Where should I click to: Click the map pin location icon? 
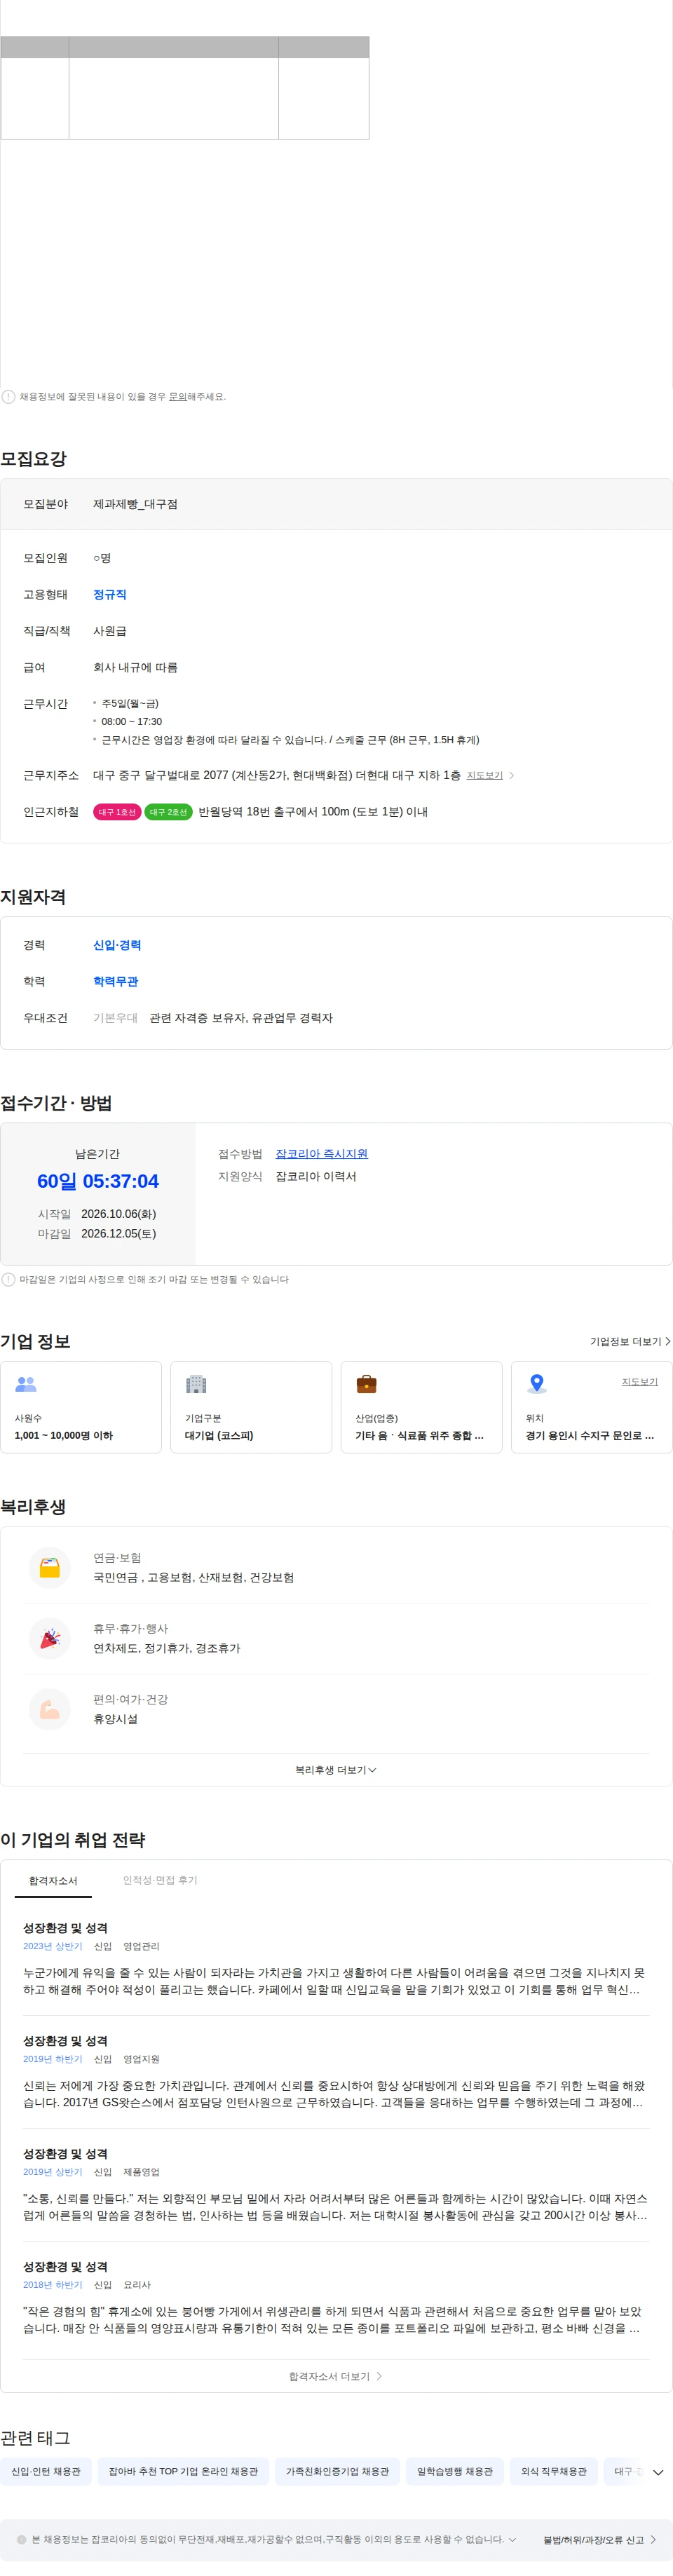(537, 1384)
